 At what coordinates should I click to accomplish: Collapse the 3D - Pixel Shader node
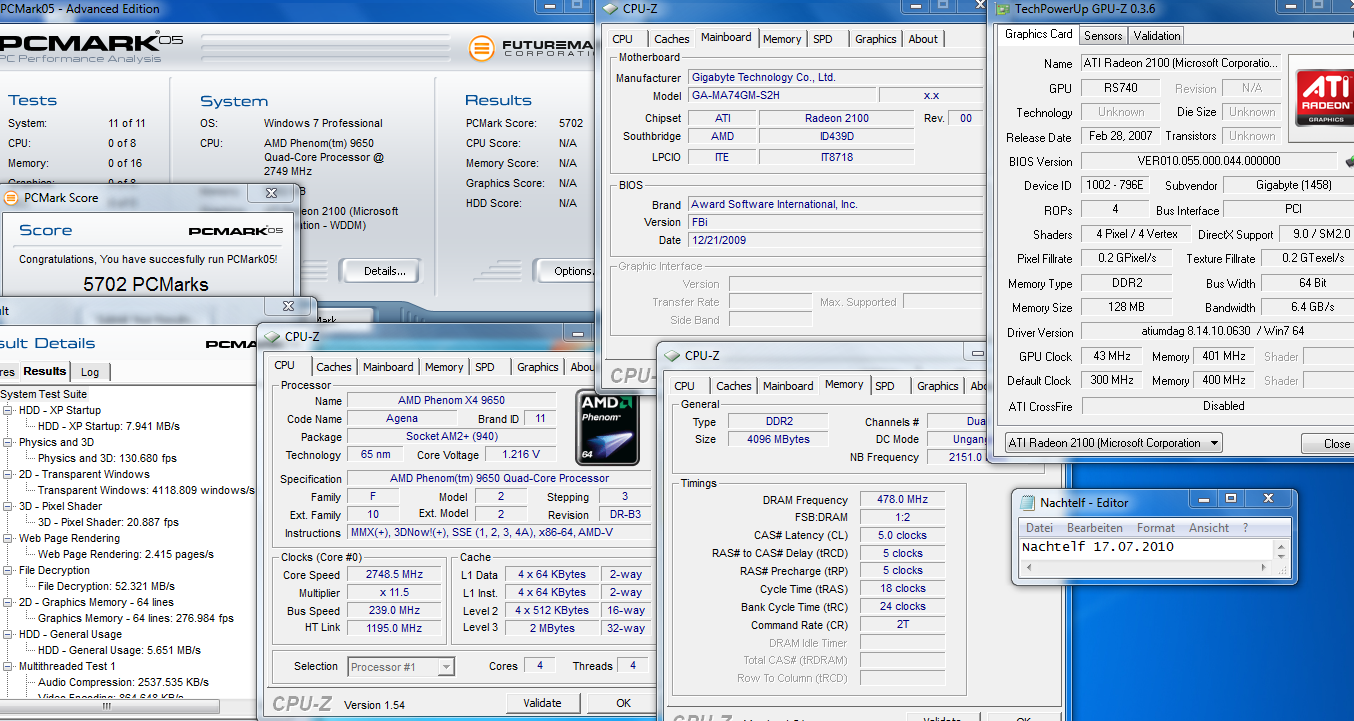click(9, 506)
